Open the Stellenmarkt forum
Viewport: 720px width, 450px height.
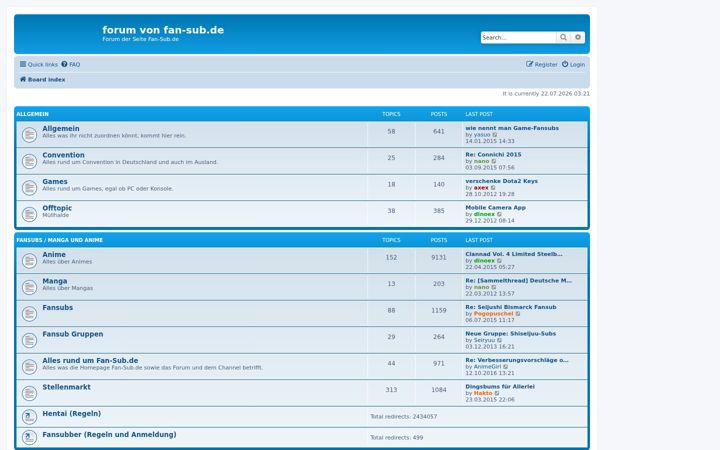tap(66, 387)
